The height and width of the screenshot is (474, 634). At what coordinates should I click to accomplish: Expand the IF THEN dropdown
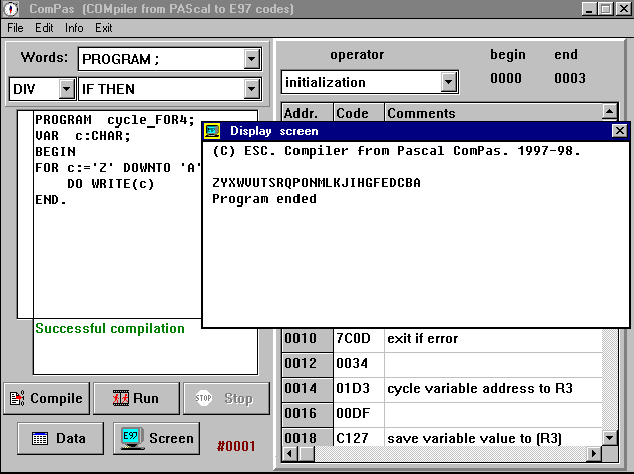[x=251, y=89]
